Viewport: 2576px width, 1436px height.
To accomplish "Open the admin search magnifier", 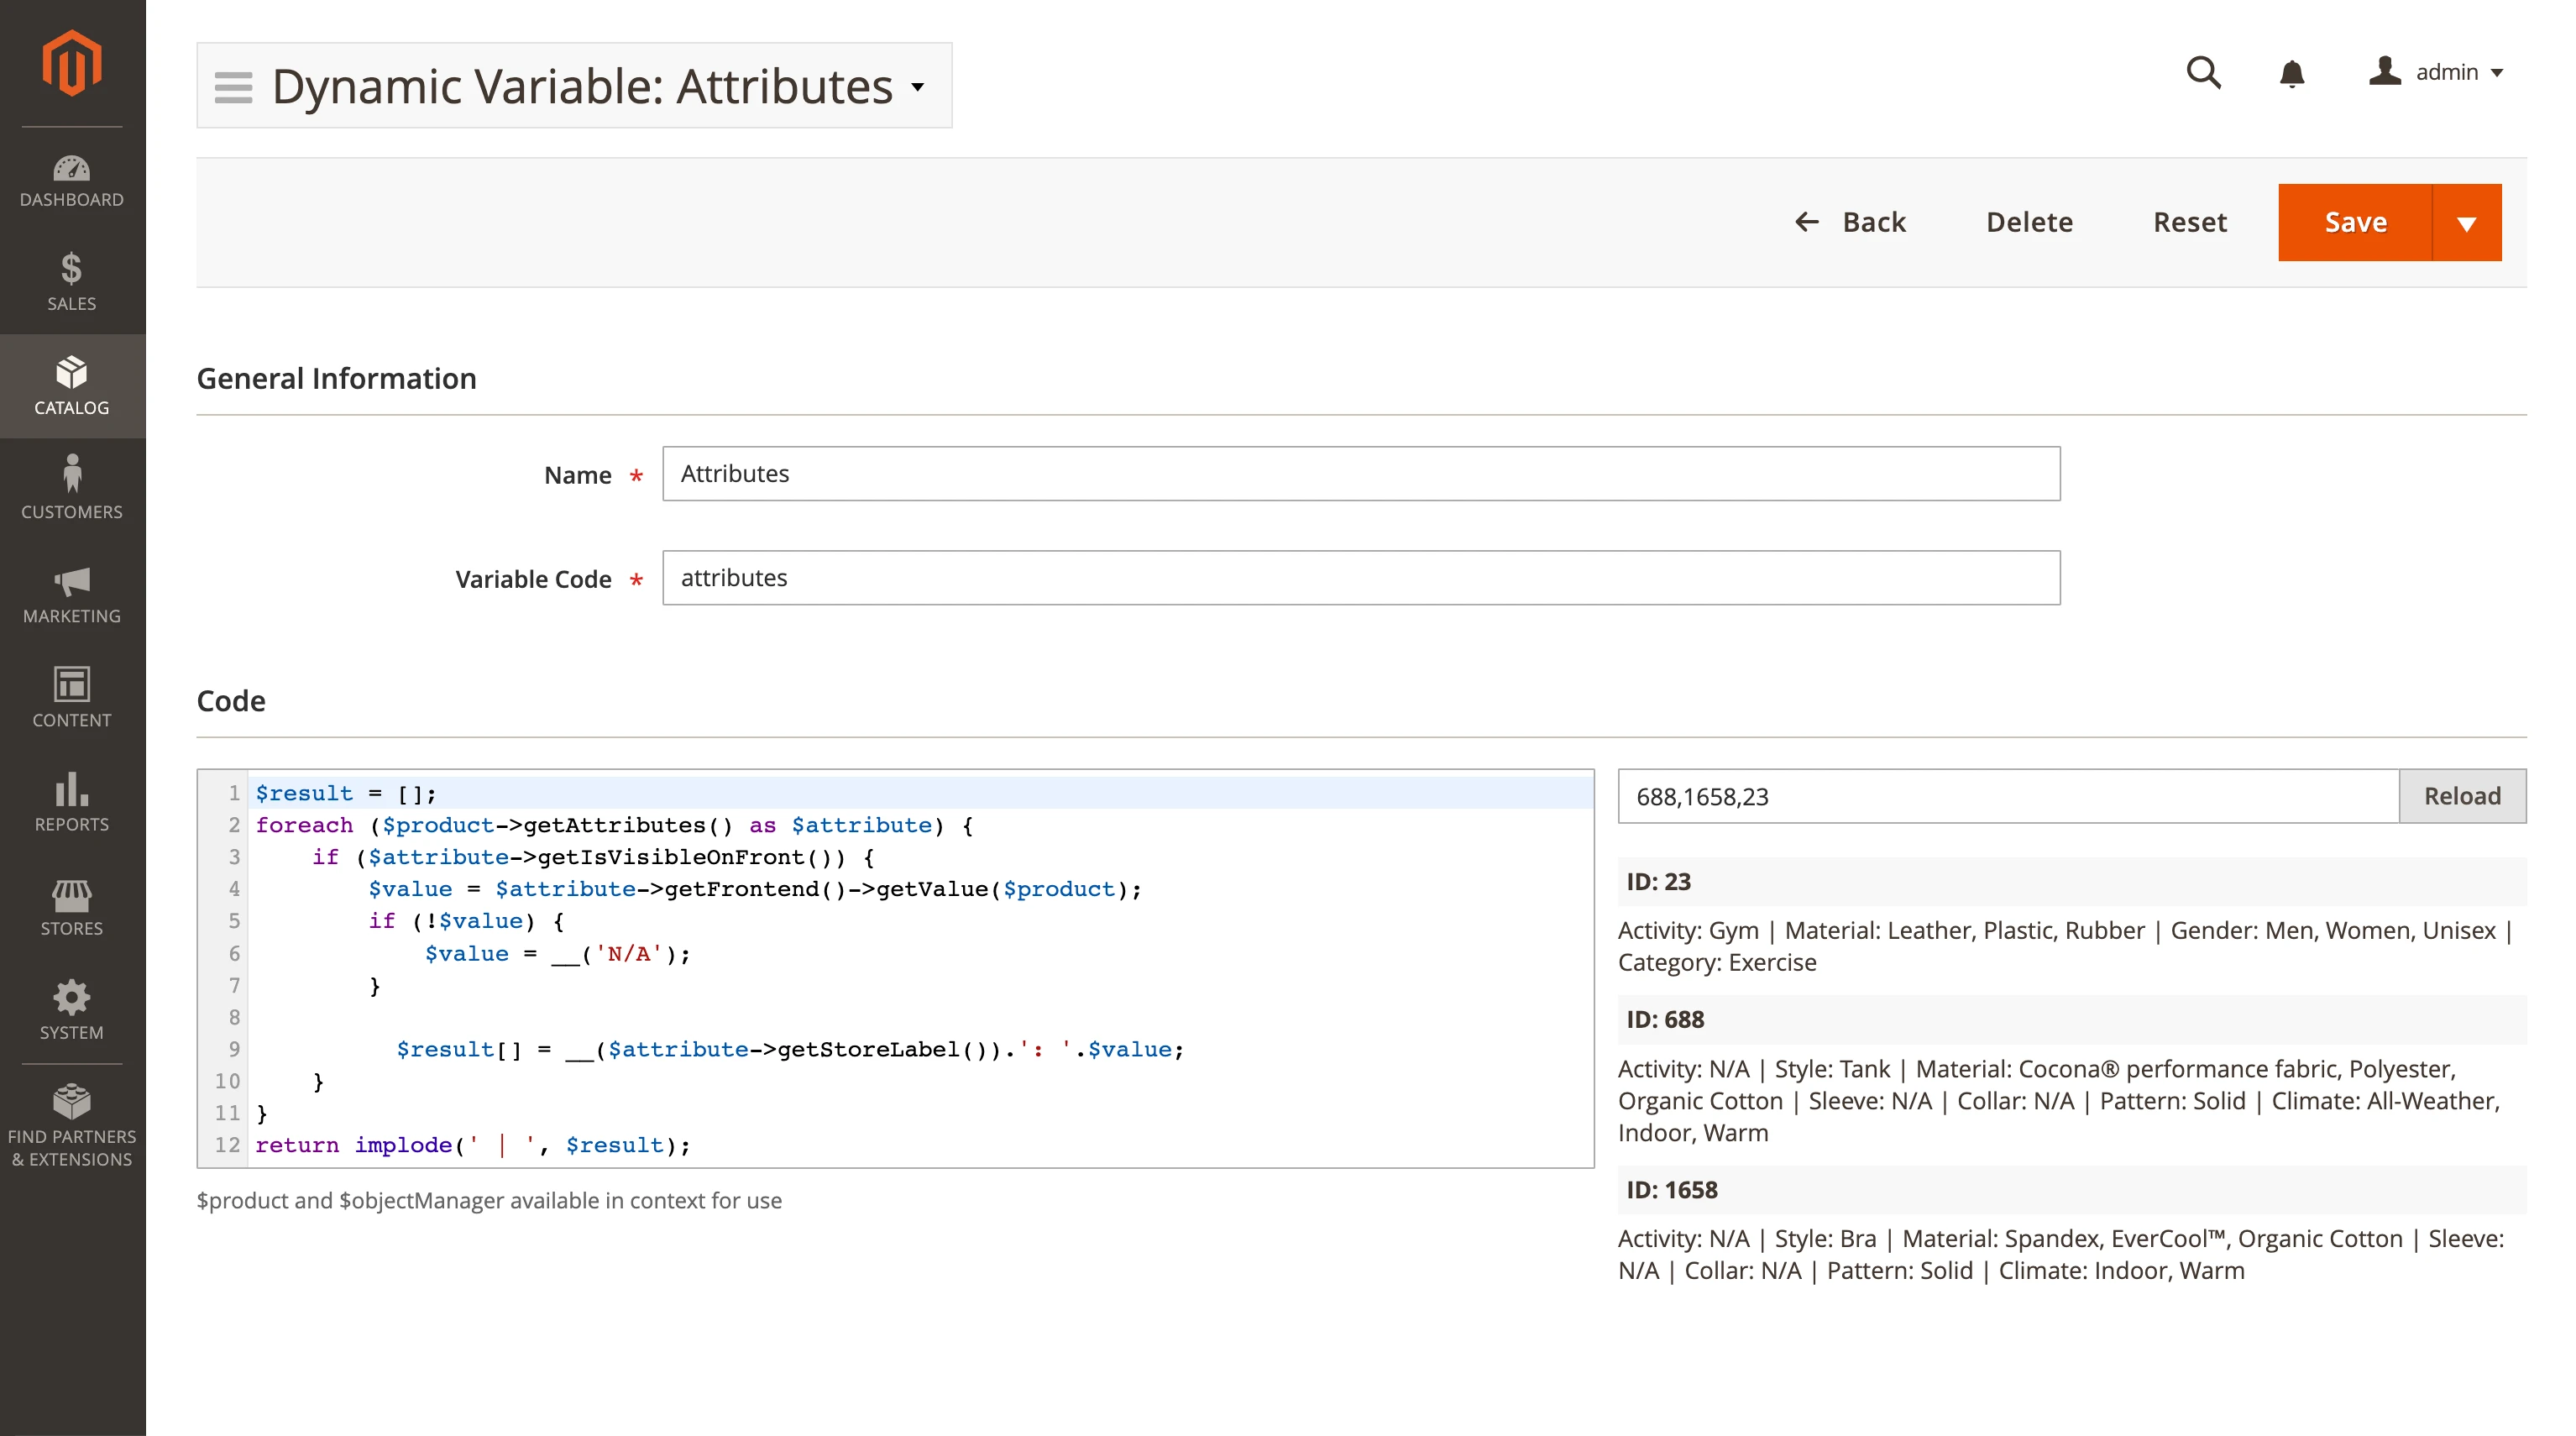I will pos(2204,73).
